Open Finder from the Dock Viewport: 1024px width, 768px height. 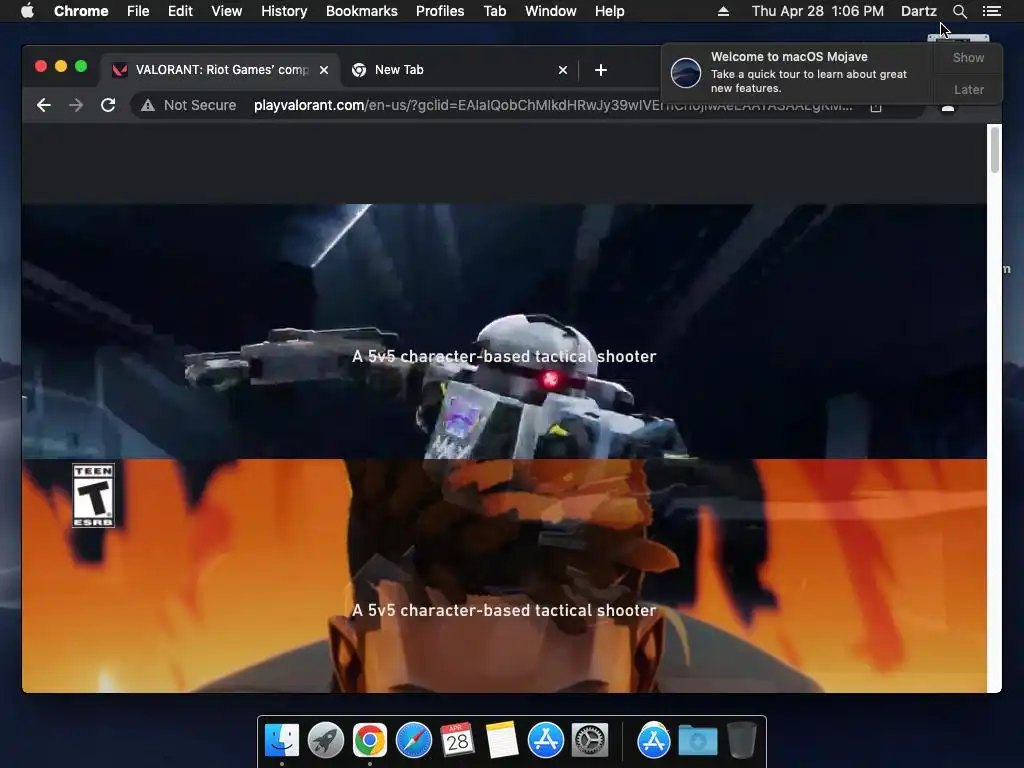point(282,740)
